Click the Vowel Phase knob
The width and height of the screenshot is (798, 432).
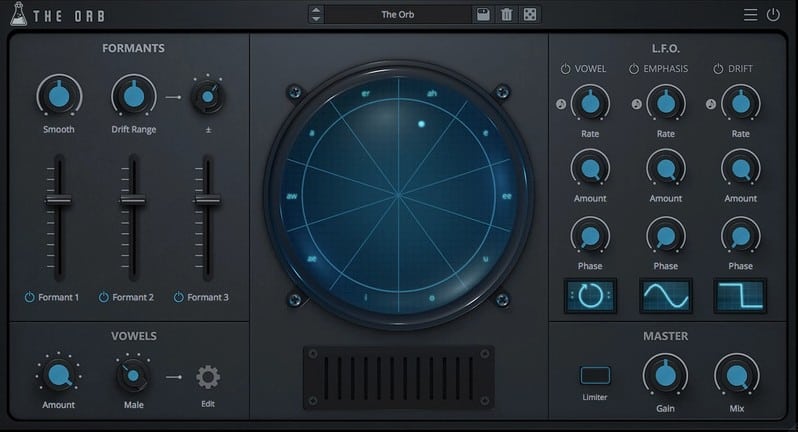tap(590, 236)
